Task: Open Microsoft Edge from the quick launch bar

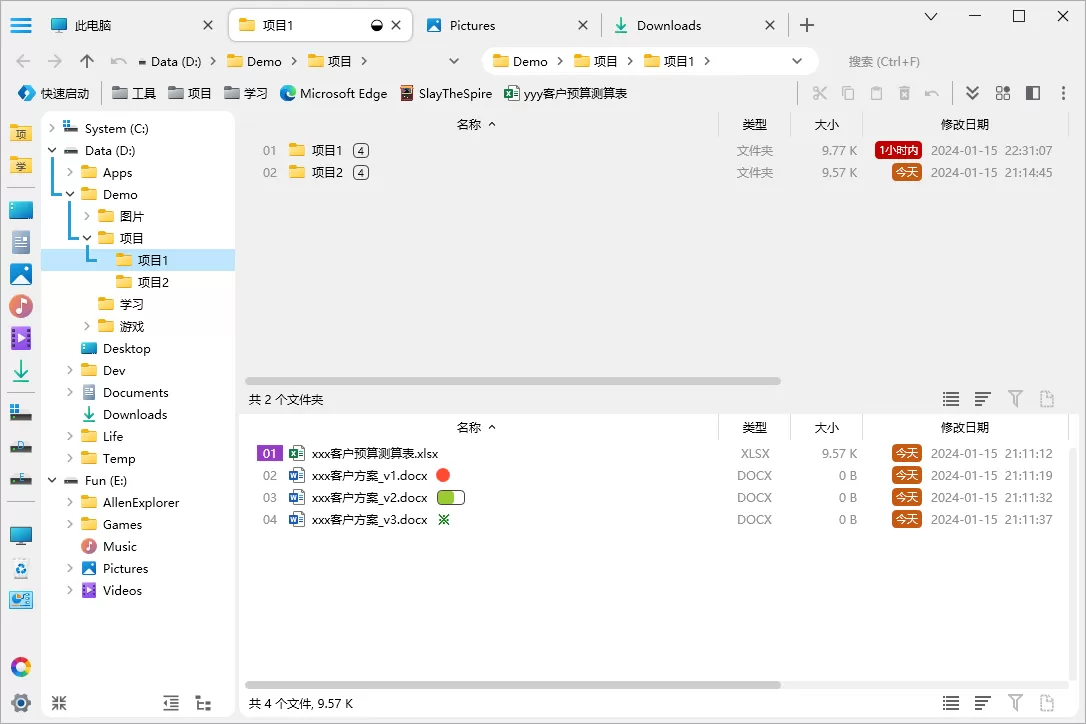Action: coord(334,93)
